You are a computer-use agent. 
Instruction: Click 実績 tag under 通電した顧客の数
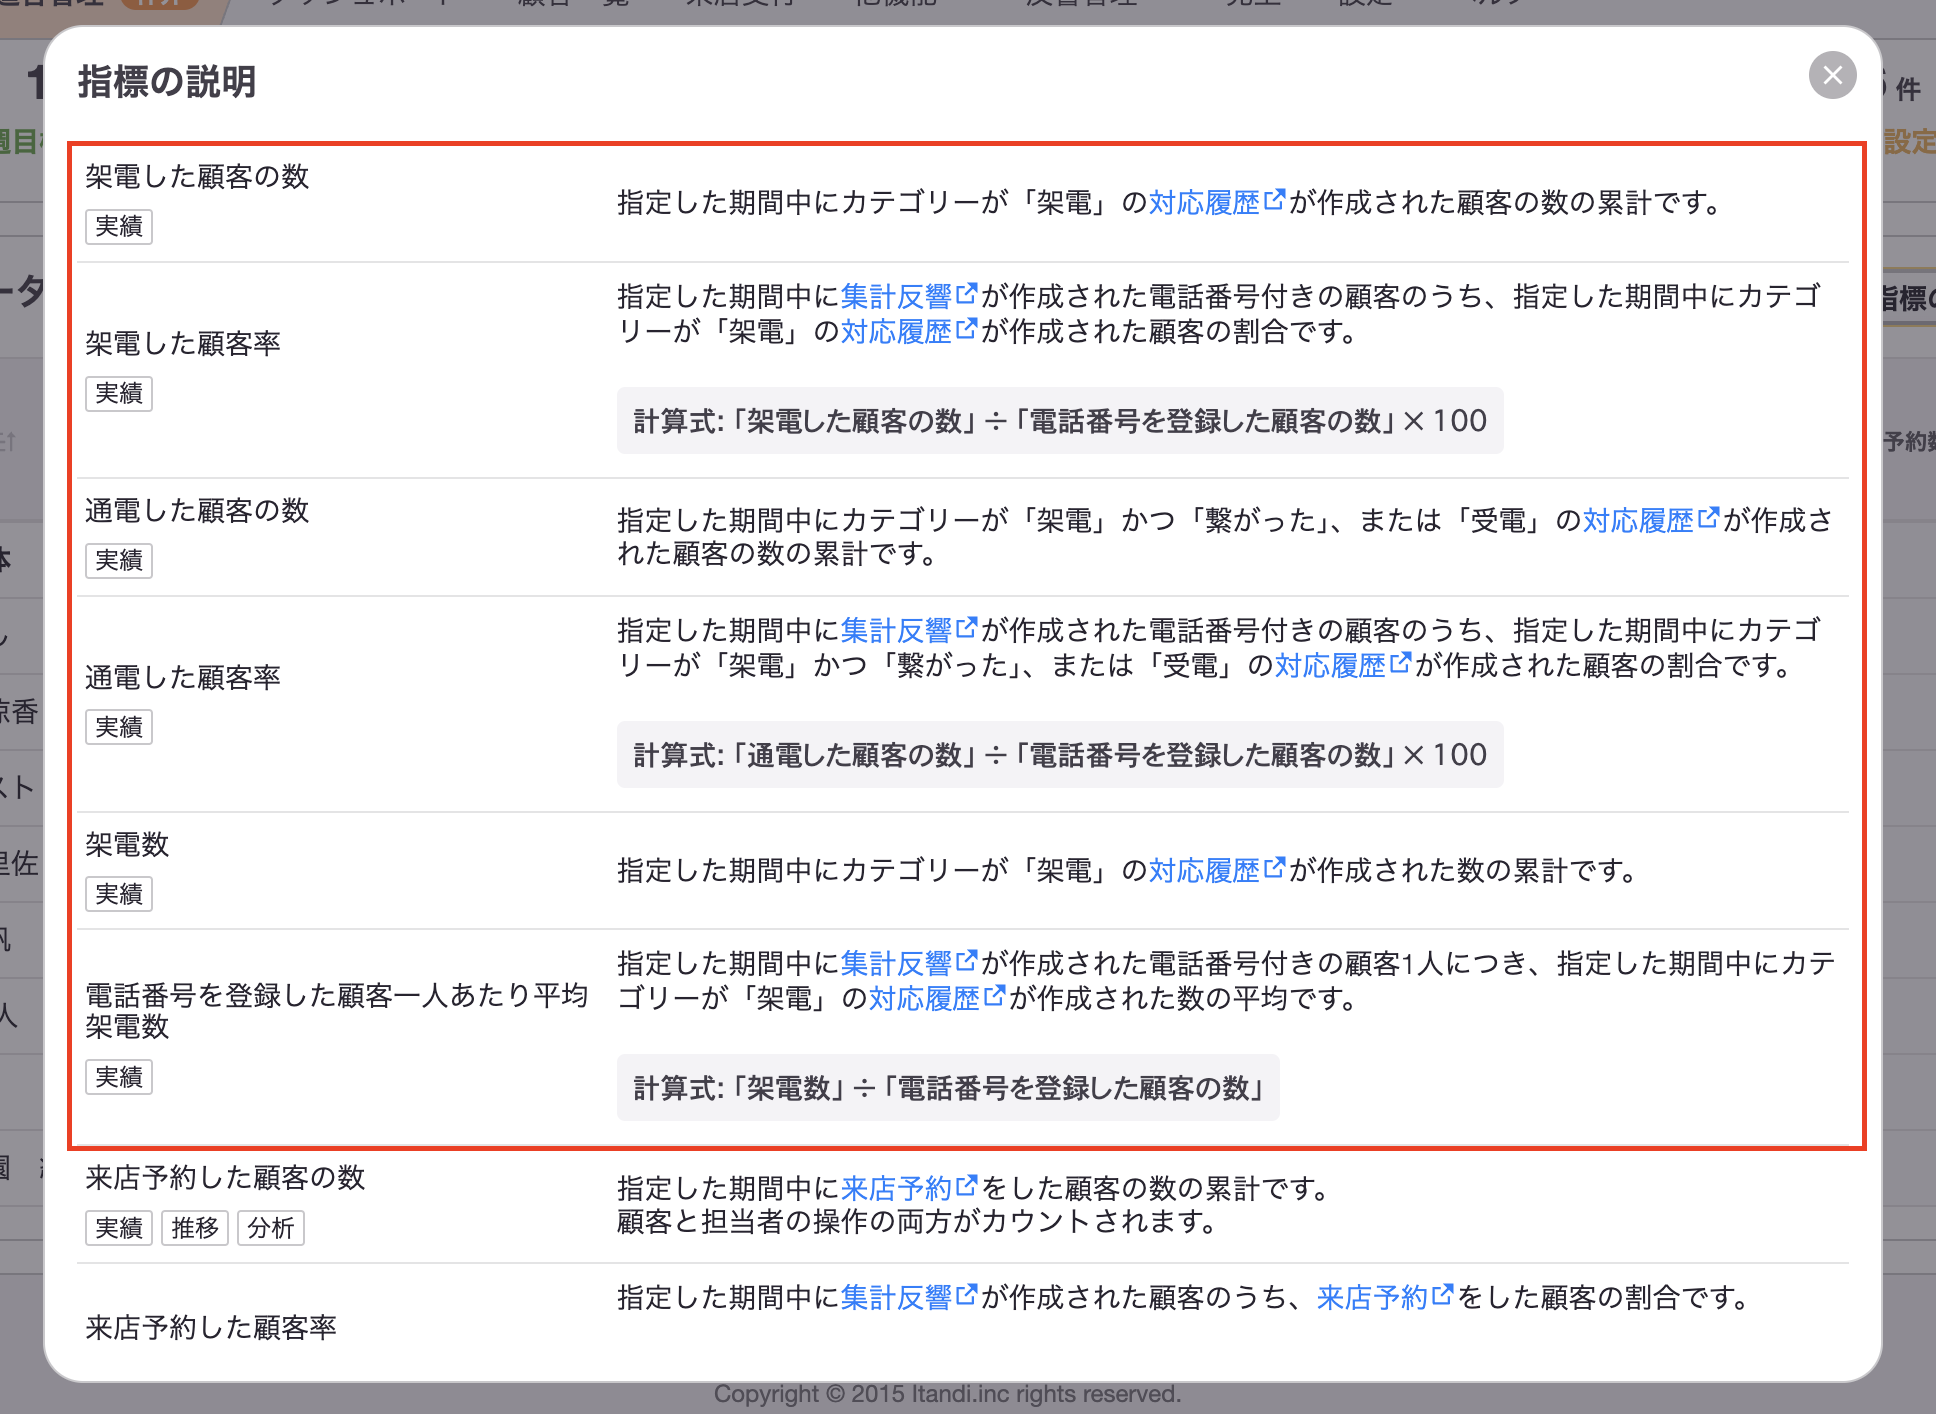click(x=119, y=560)
